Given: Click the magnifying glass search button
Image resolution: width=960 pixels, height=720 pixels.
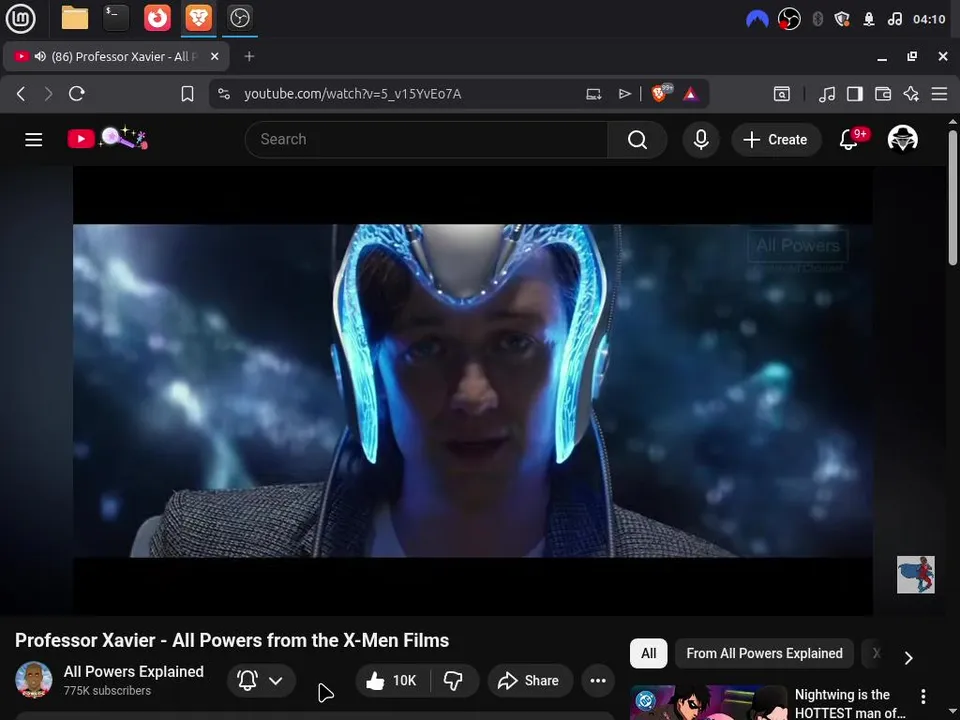Looking at the screenshot, I should (637, 140).
